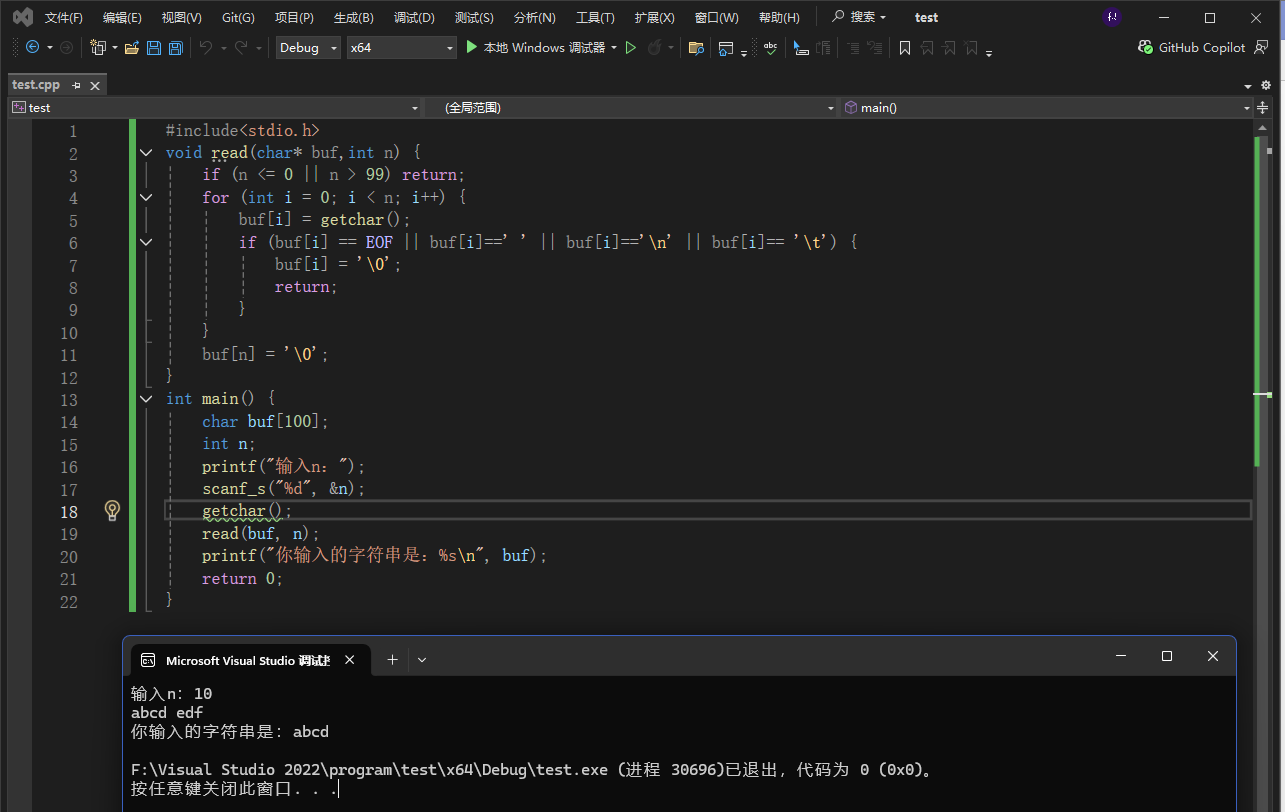The width and height of the screenshot is (1285, 812).
Task: Click the window layout icon after Find in Files
Action: click(727, 47)
